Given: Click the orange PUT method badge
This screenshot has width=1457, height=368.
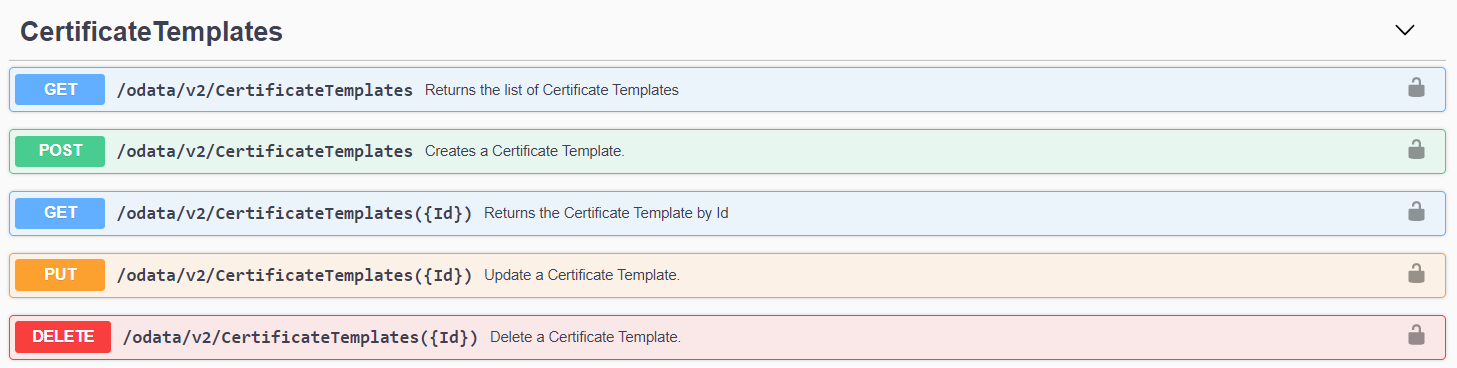Looking at the screenshot, I should coord(60,275).
